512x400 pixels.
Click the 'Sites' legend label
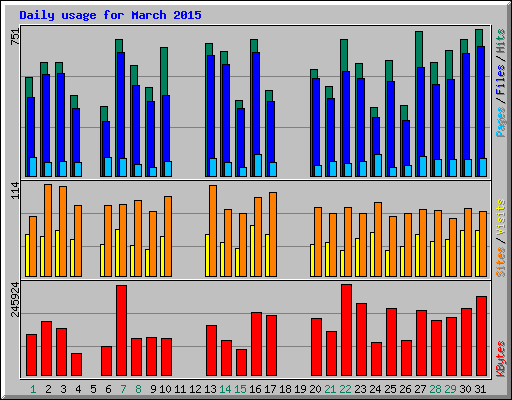pyautogui.click(x=501, y=262)
